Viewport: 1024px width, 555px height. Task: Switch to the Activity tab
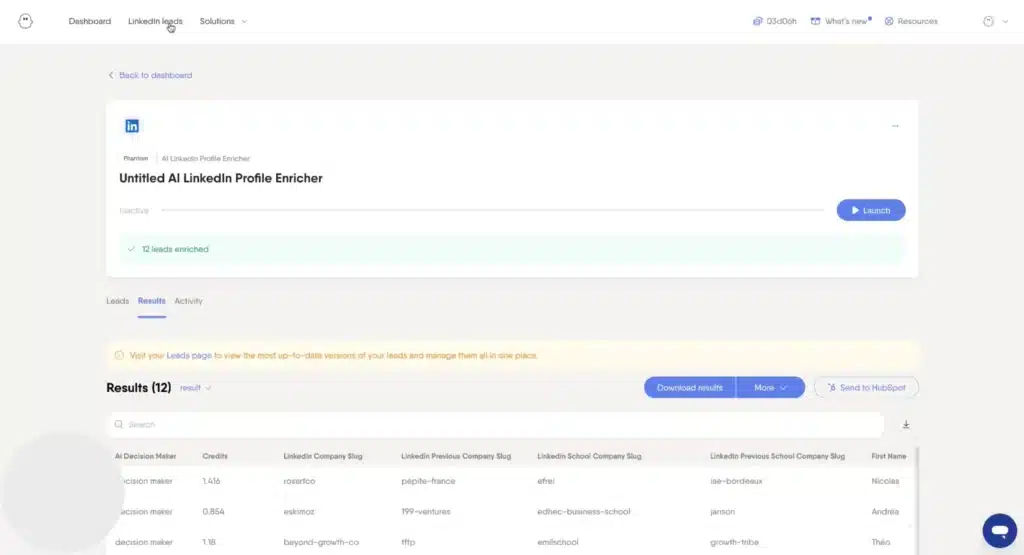pos(188,301)
